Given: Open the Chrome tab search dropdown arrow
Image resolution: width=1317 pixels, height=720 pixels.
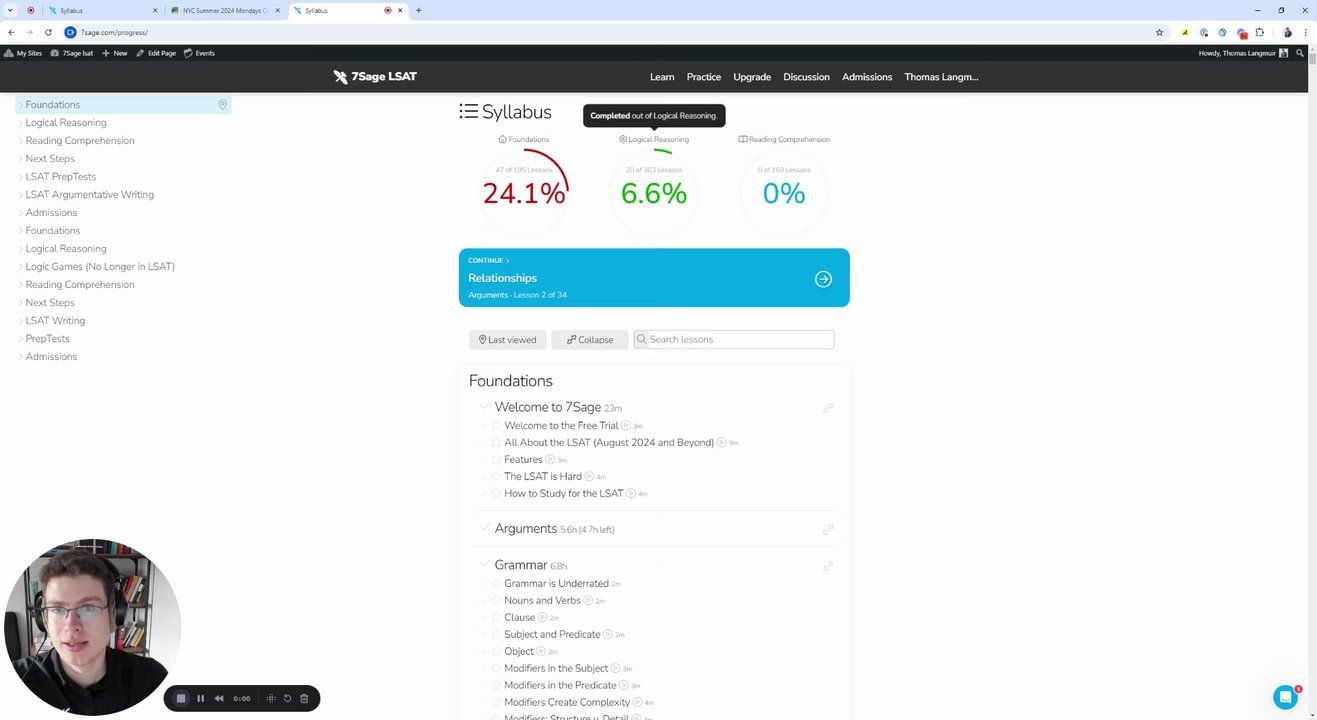Looking at the screenshot, I should pos(10,10).
